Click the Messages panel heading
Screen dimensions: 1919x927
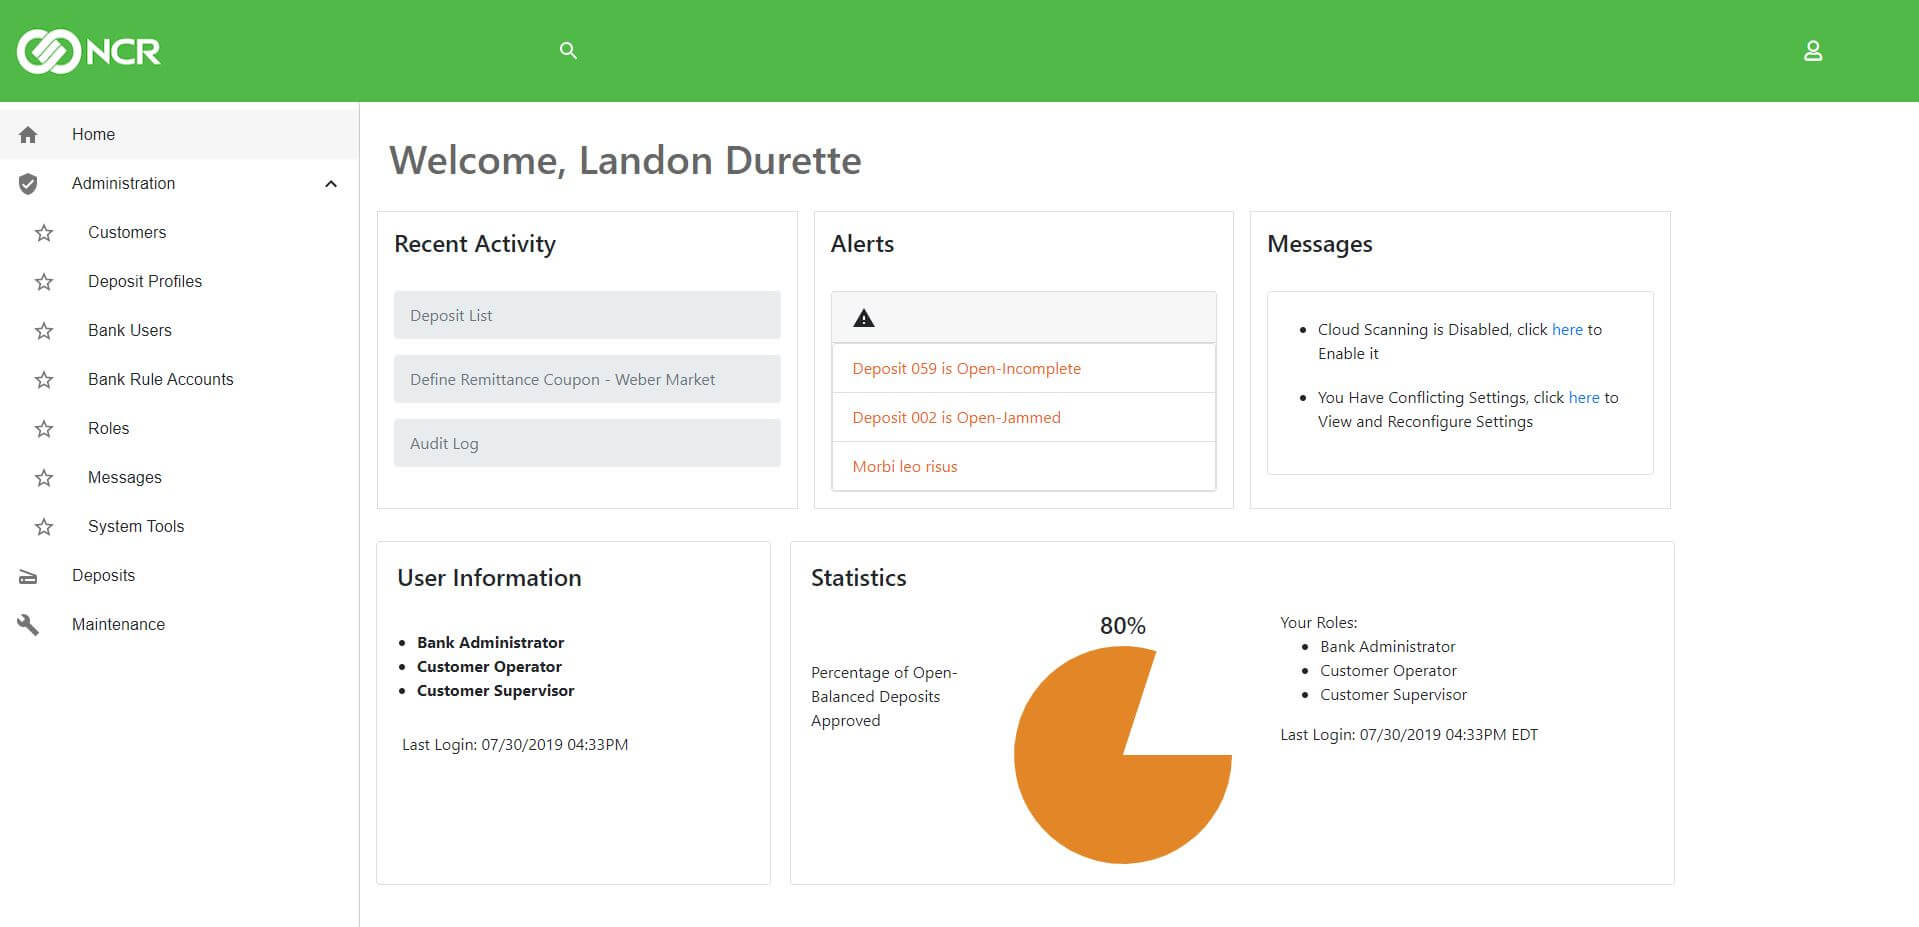tap(1319, 244)
